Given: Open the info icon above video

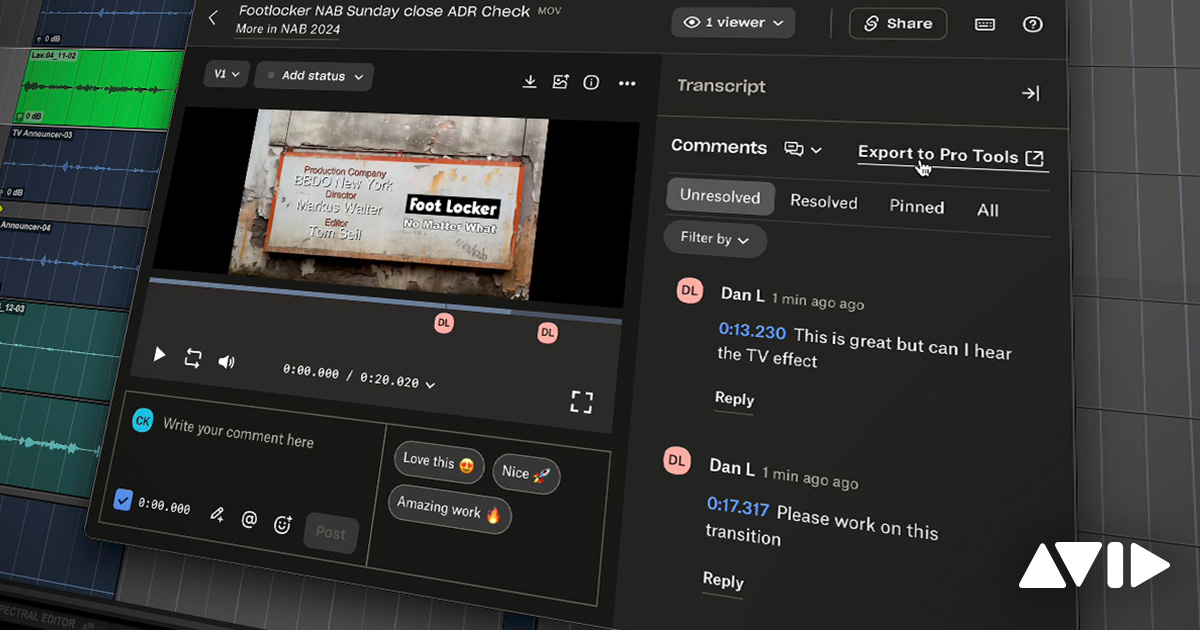Looking at the screenshot, I should pos(591,82).
